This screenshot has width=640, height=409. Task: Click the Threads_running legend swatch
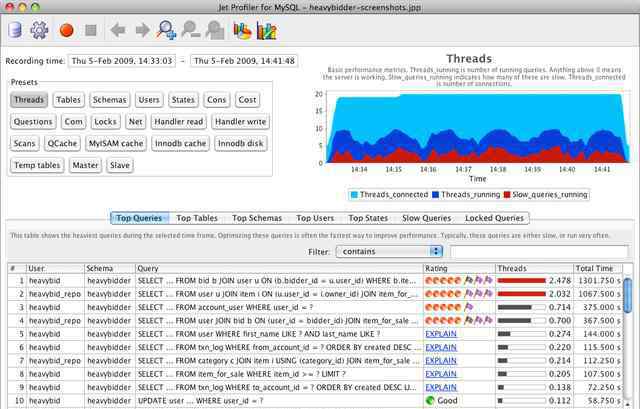click(x=435, y=195)
